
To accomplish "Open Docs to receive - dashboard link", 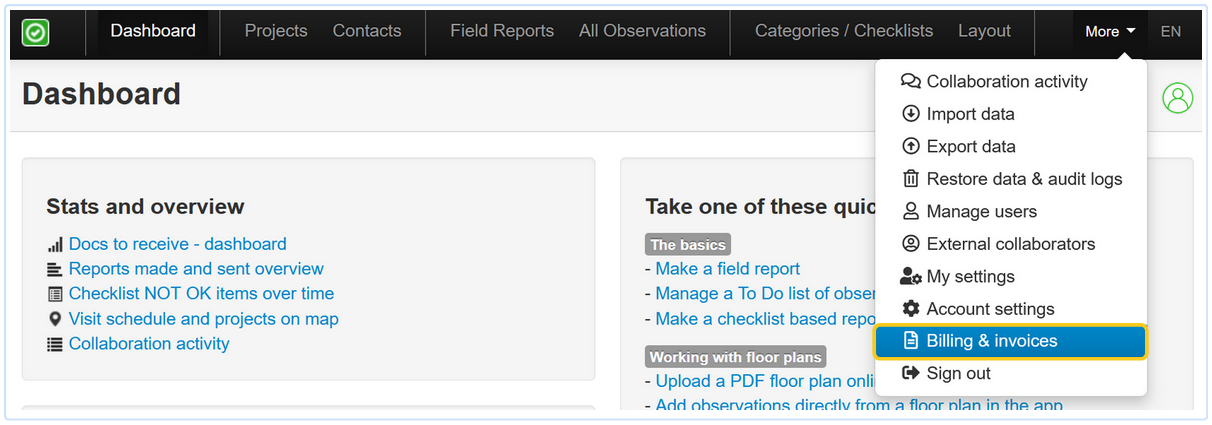I will [177, 244].
